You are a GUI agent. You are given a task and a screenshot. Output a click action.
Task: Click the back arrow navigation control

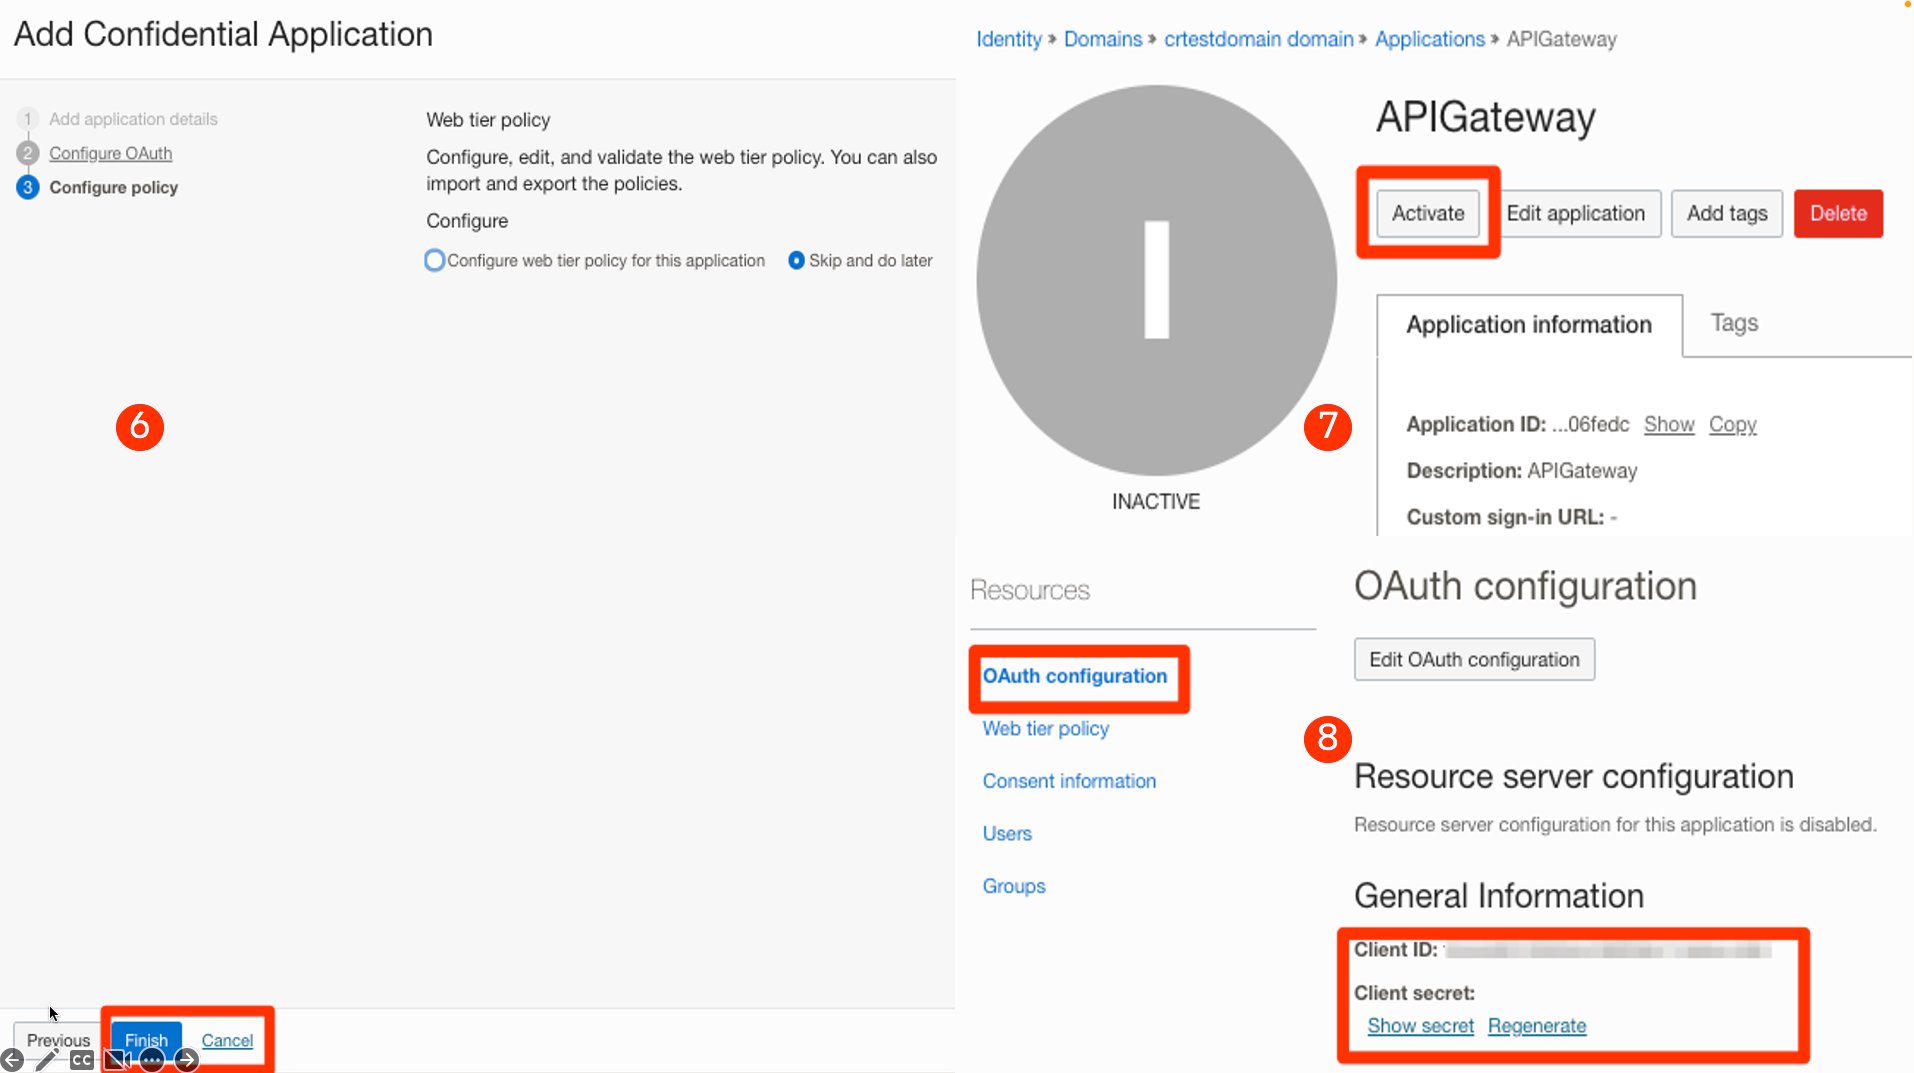(x=11, y=1059)
